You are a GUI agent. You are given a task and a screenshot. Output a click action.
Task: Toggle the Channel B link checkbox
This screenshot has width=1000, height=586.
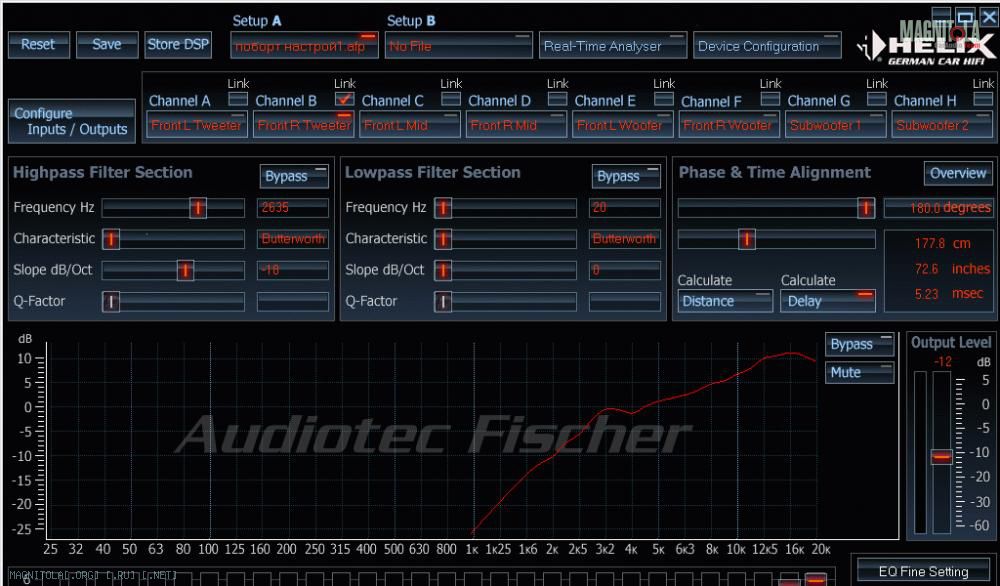pos(345,99)
